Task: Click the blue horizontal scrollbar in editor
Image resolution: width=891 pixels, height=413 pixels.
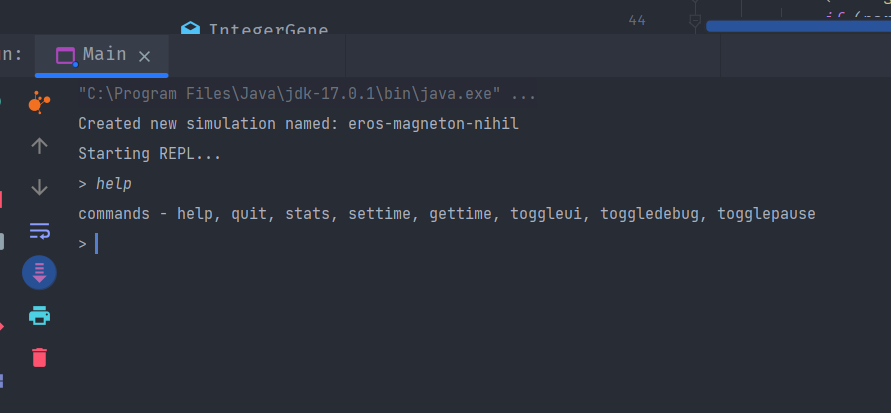Action: pyautogui.click(x=798, y=26)
